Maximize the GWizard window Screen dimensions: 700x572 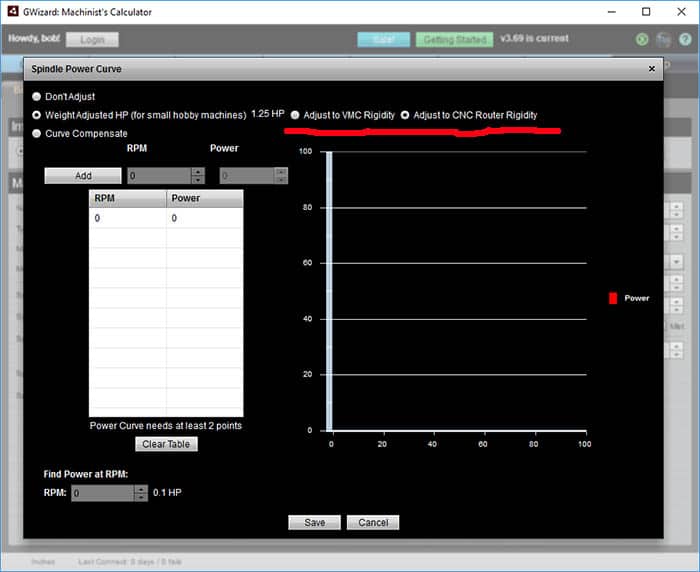[x=646, y=12]
